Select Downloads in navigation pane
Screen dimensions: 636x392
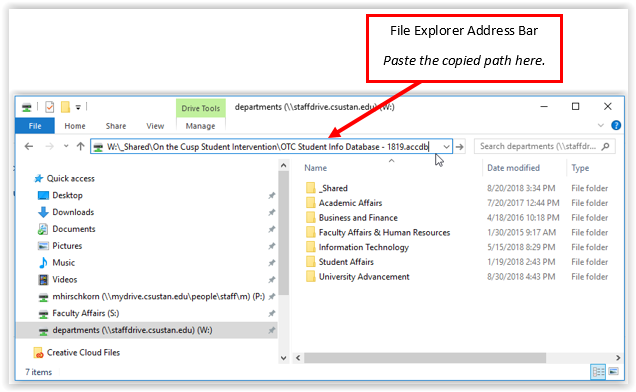pyautogui.click(x=73, y=212)
